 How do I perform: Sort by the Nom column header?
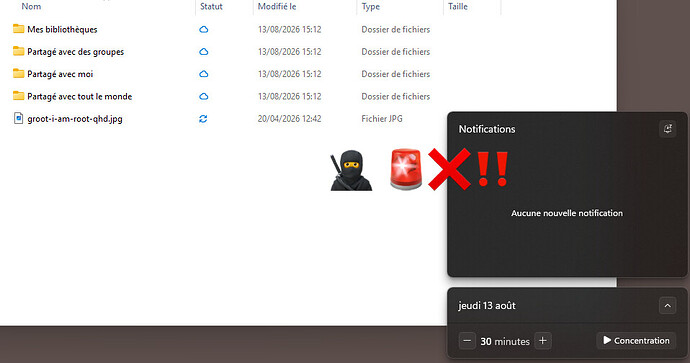[x=31, y=7]
